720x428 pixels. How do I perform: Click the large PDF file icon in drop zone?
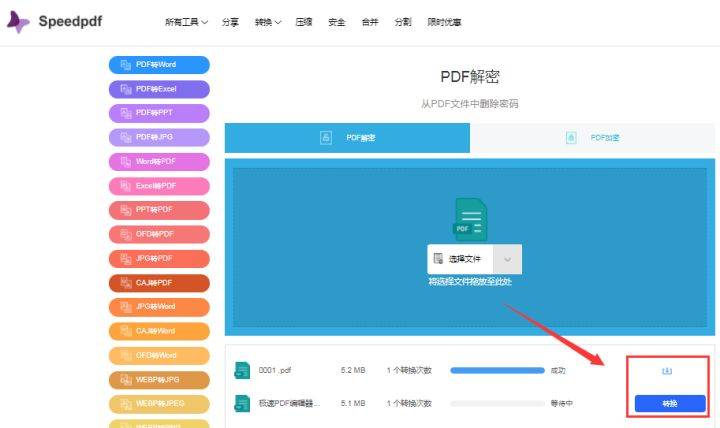(x=470, y=220)
